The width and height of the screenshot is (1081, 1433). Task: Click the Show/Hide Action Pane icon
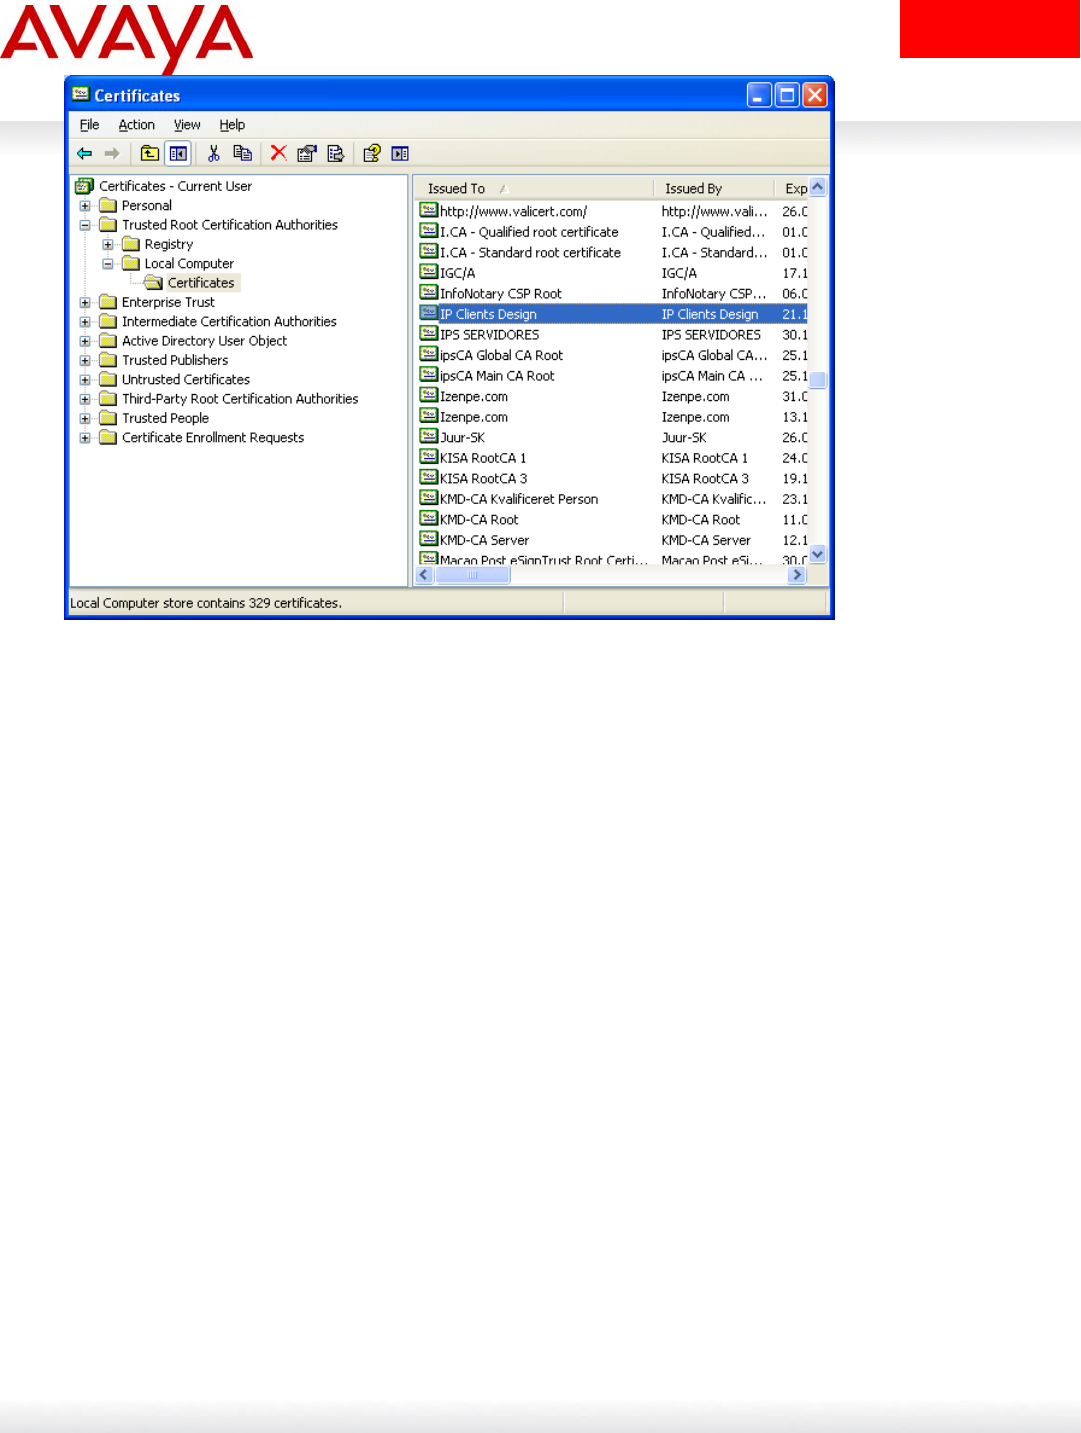click(400, 153)
